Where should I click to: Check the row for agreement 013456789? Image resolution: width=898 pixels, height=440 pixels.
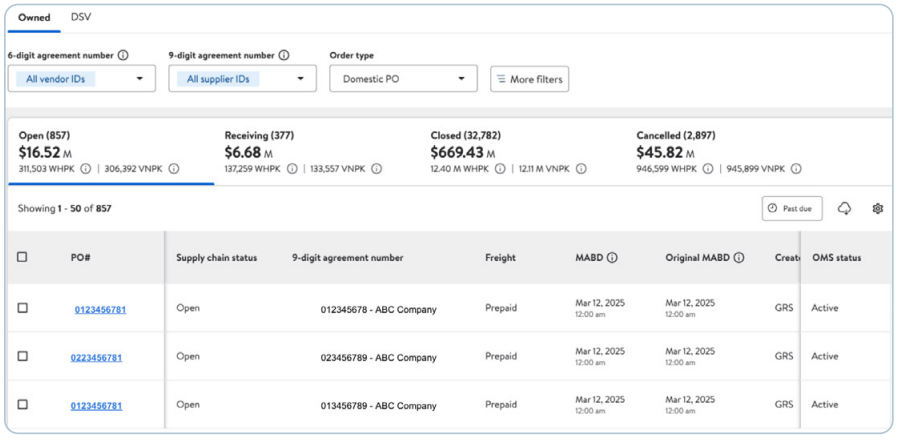coord(22,404)
